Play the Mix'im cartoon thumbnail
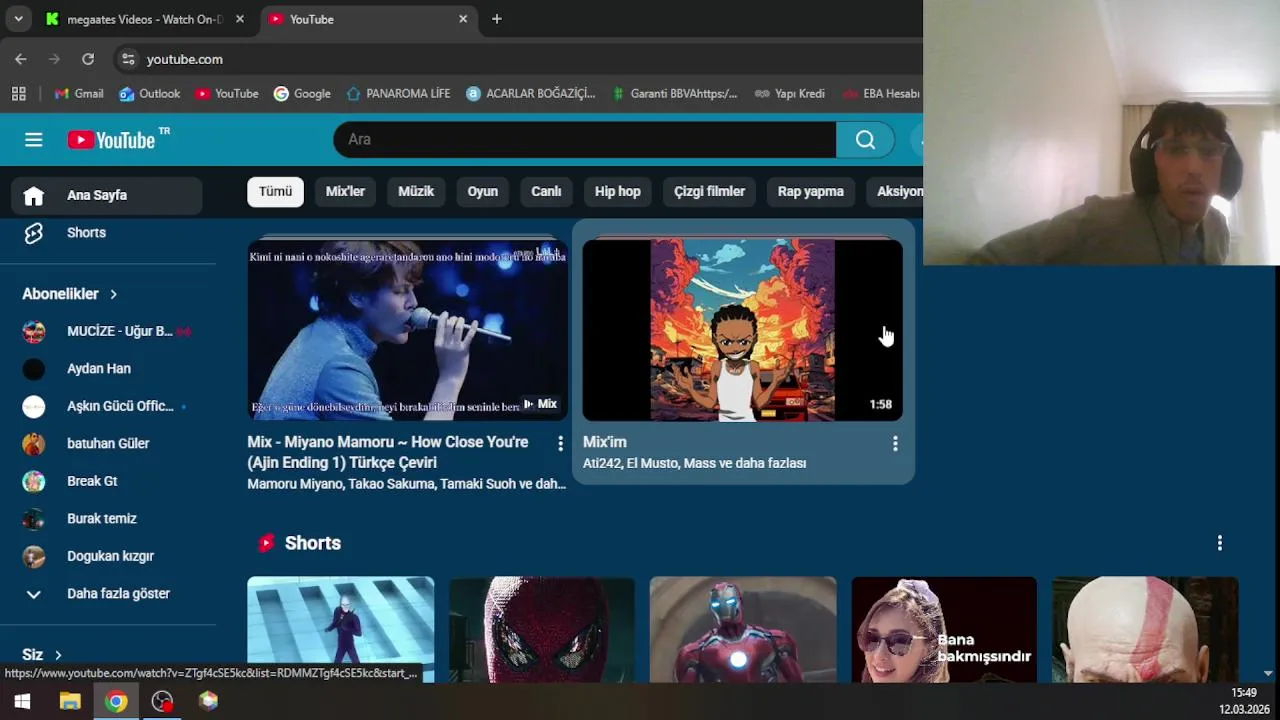This screenshot has height=720, width=1280. pyautogui.click(x=742, y=330)
